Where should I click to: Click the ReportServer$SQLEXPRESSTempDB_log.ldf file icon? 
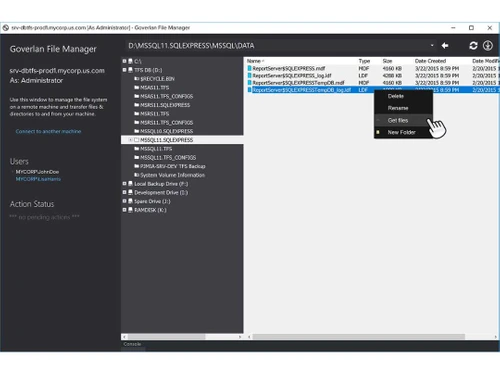[x=249, y=90]
